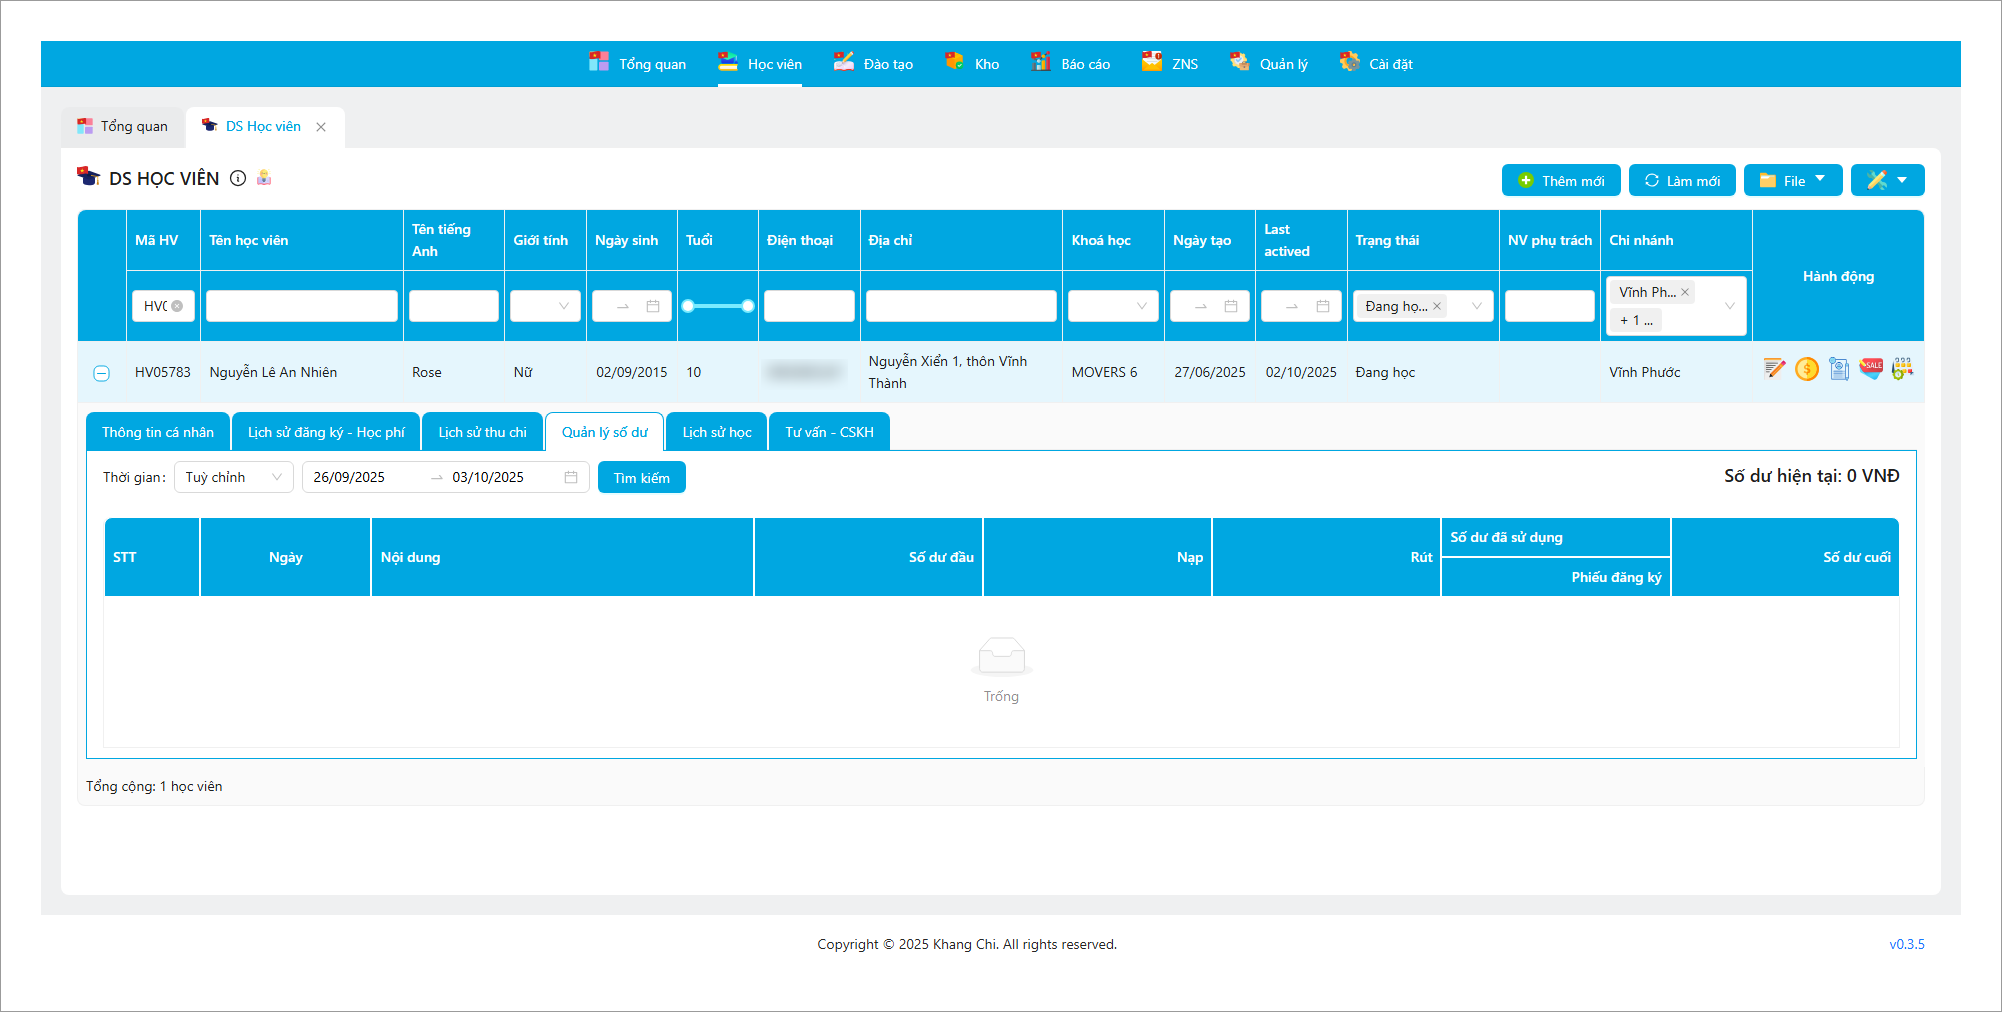Open the Đào tạo menu
Viewport: 2002px width, 1012px height.
tap(874, 64)
